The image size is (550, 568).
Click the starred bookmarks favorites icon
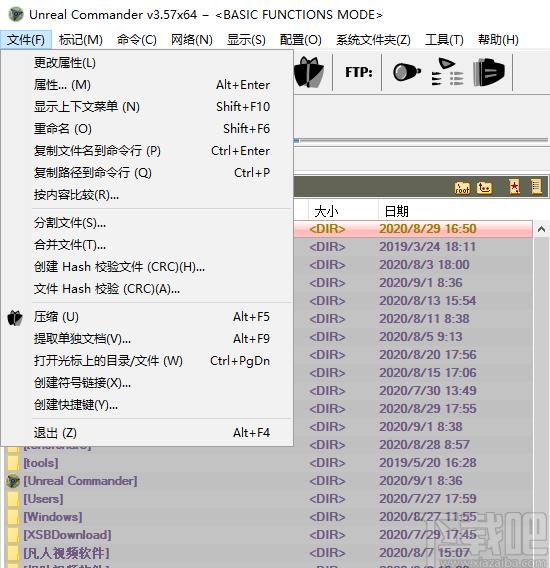[514, 187]
